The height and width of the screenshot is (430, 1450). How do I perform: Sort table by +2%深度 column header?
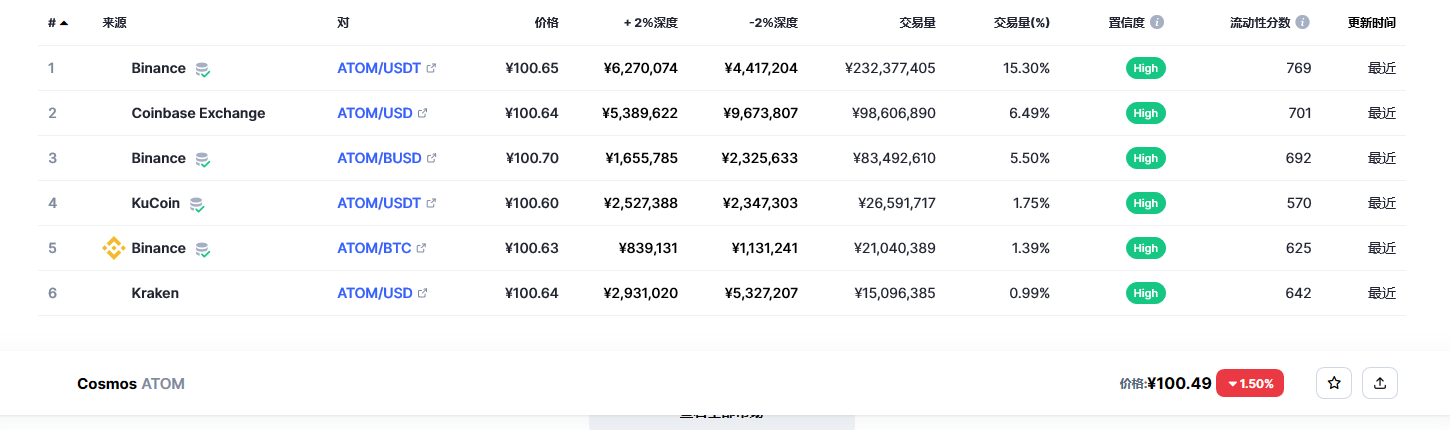coord(651,22)
